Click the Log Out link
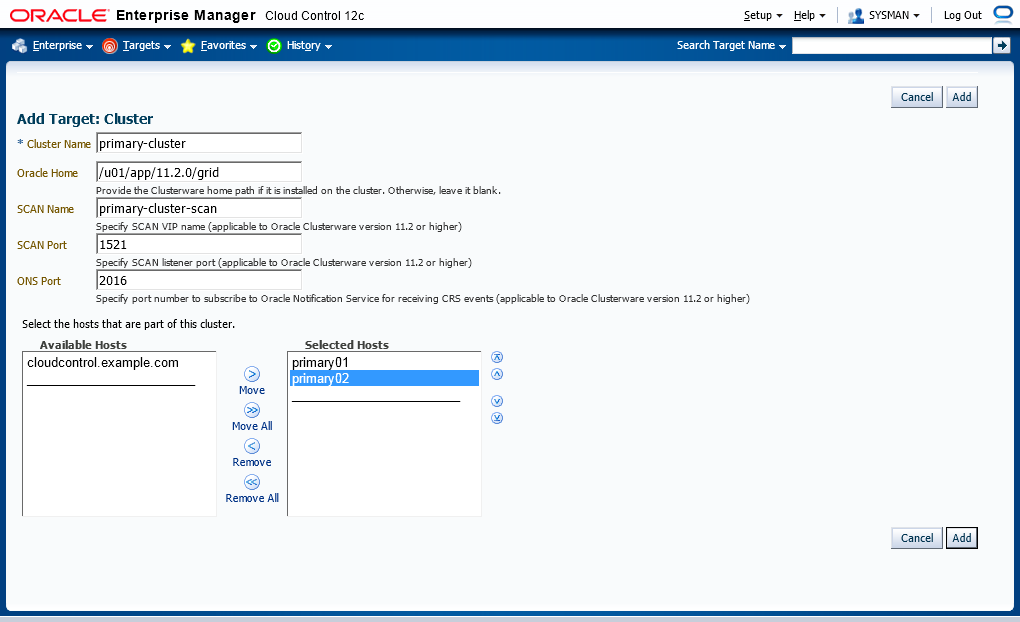 coord(963,16)
